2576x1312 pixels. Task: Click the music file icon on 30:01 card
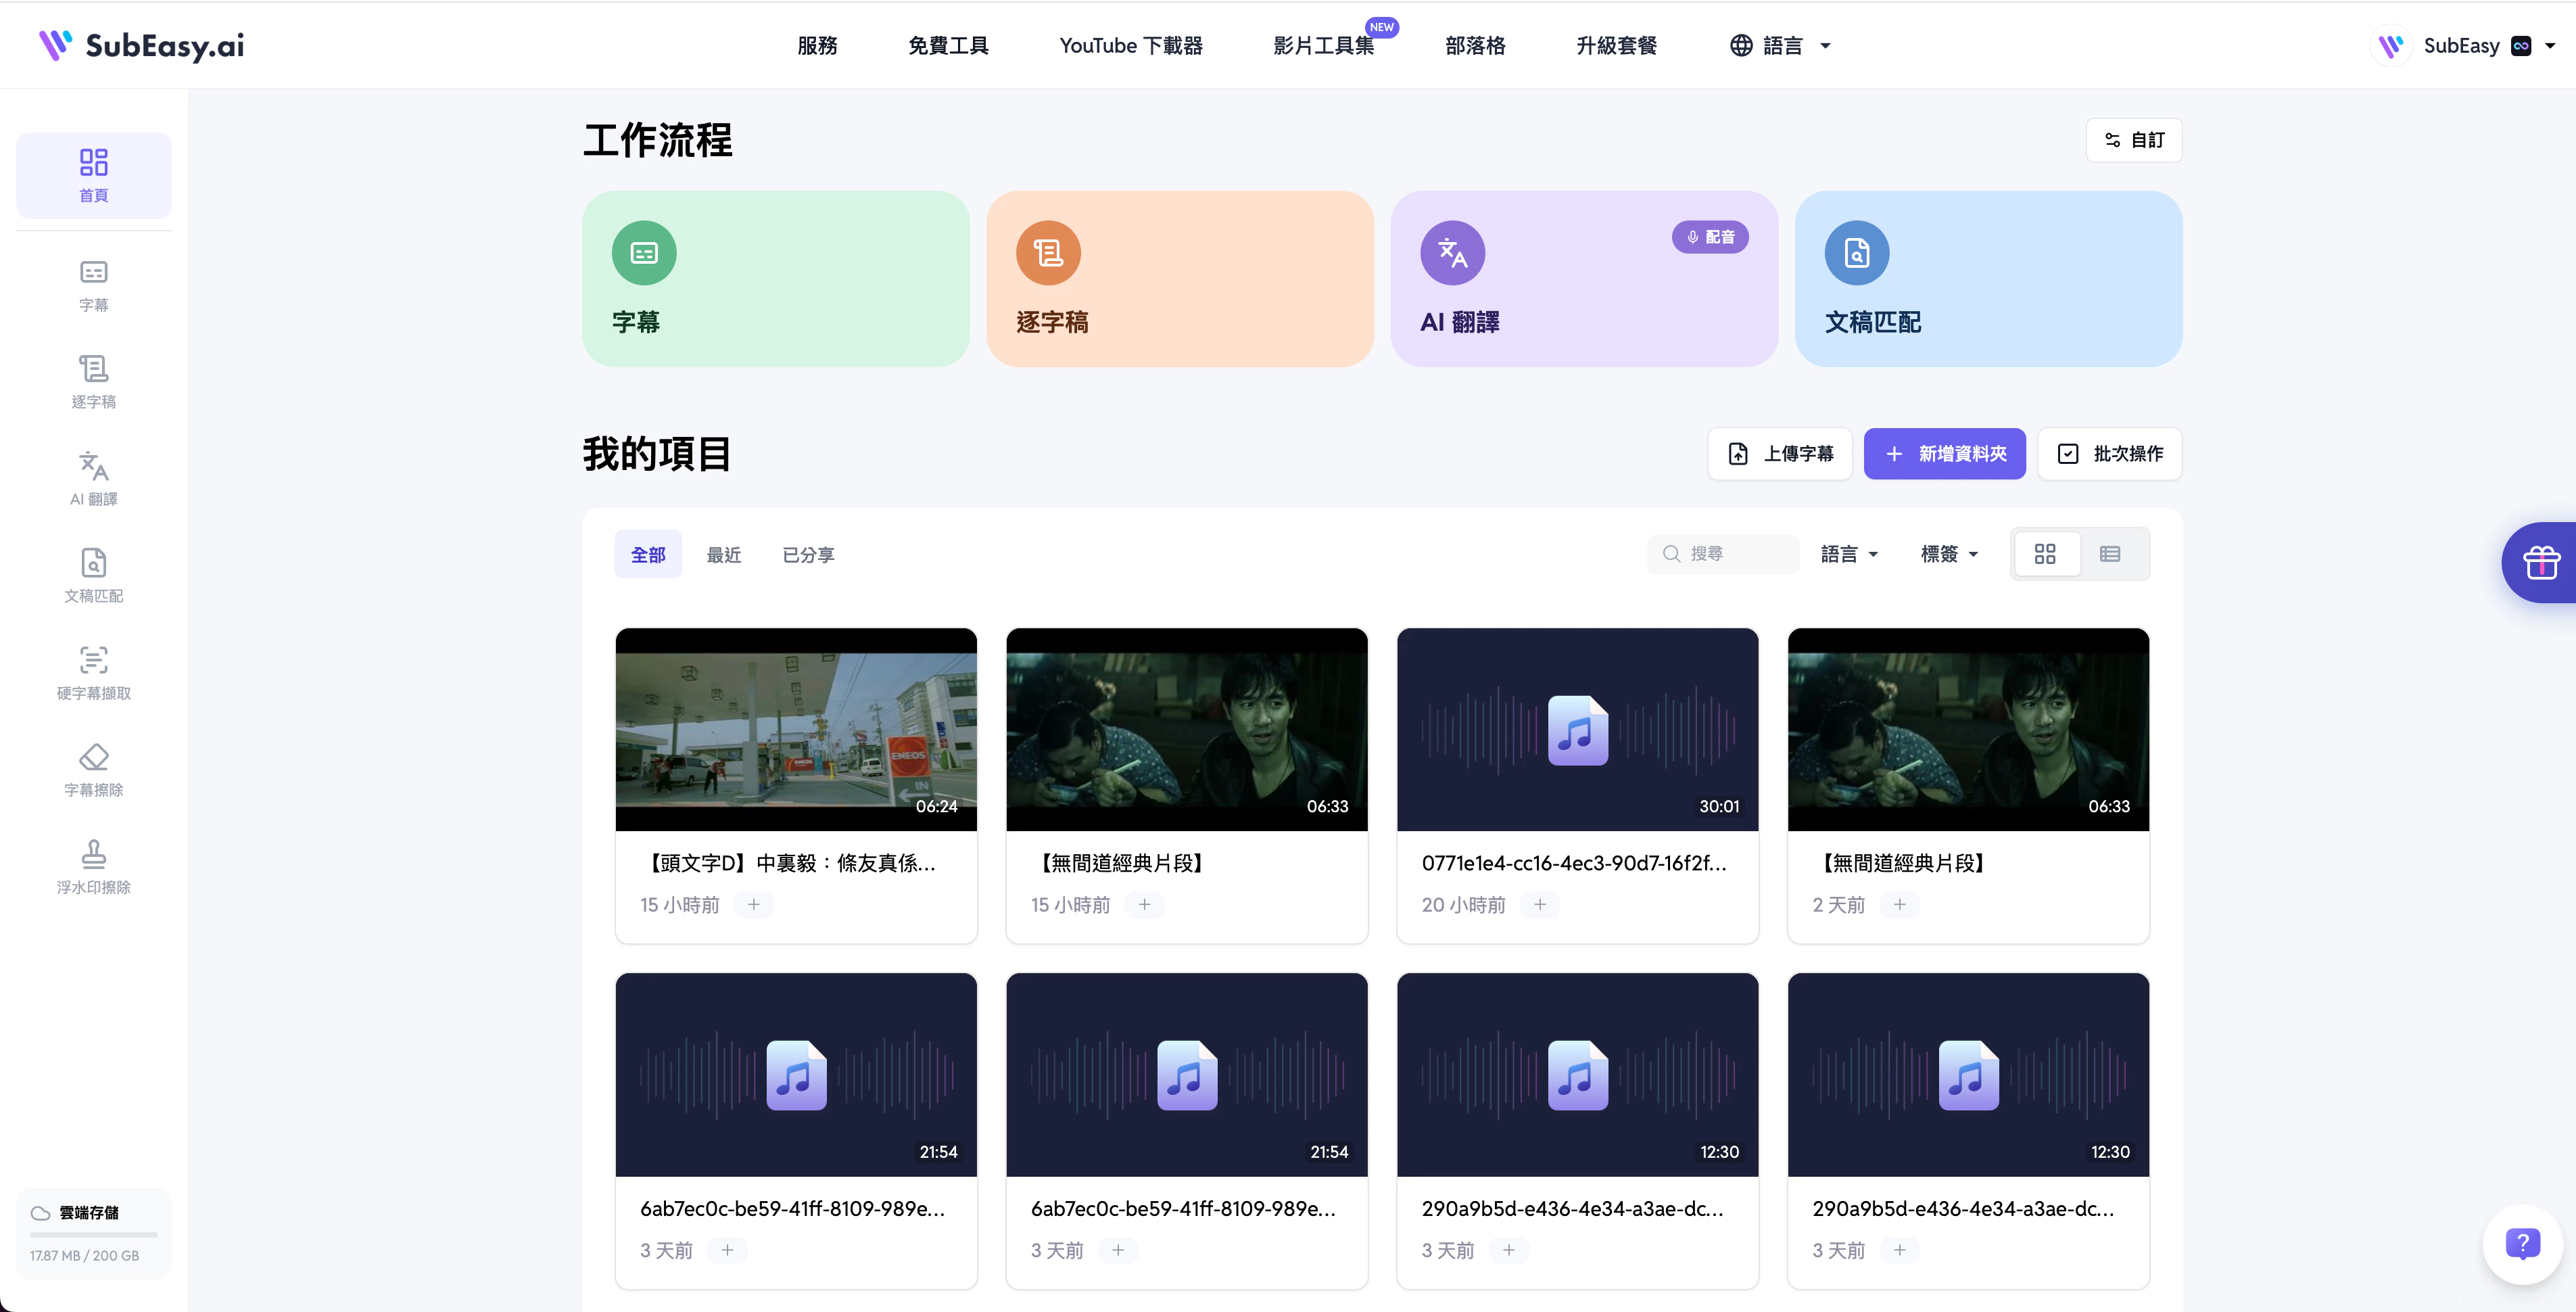(x=1578, y=730)
